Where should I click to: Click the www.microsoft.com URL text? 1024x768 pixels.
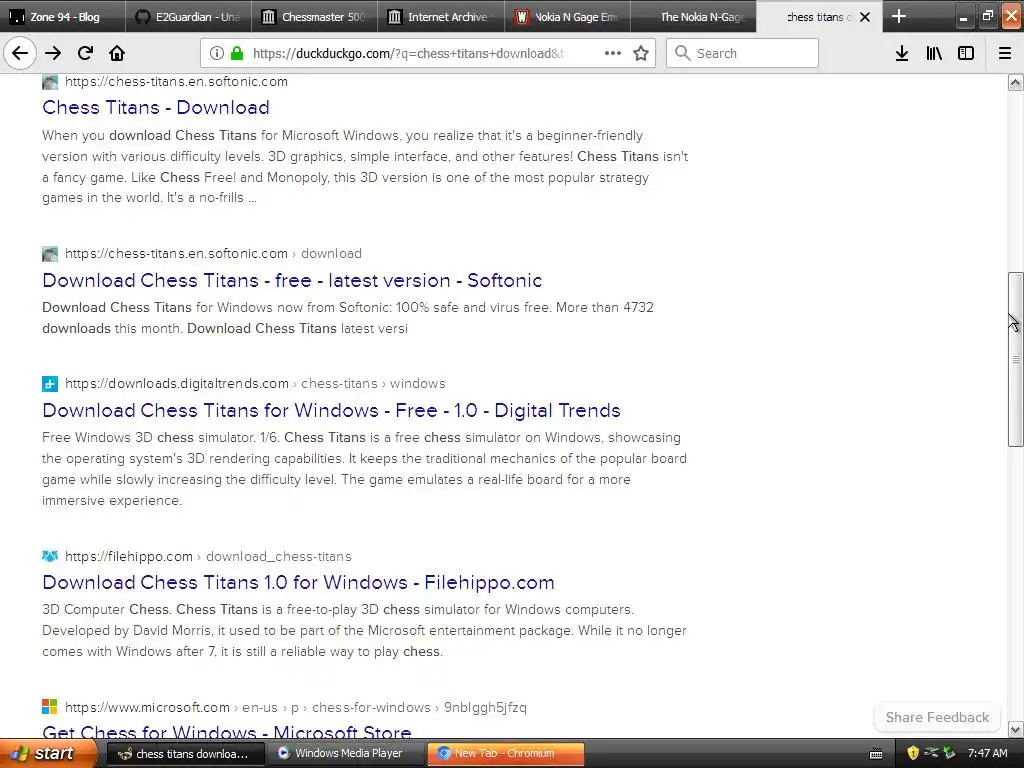pos(148,707)
